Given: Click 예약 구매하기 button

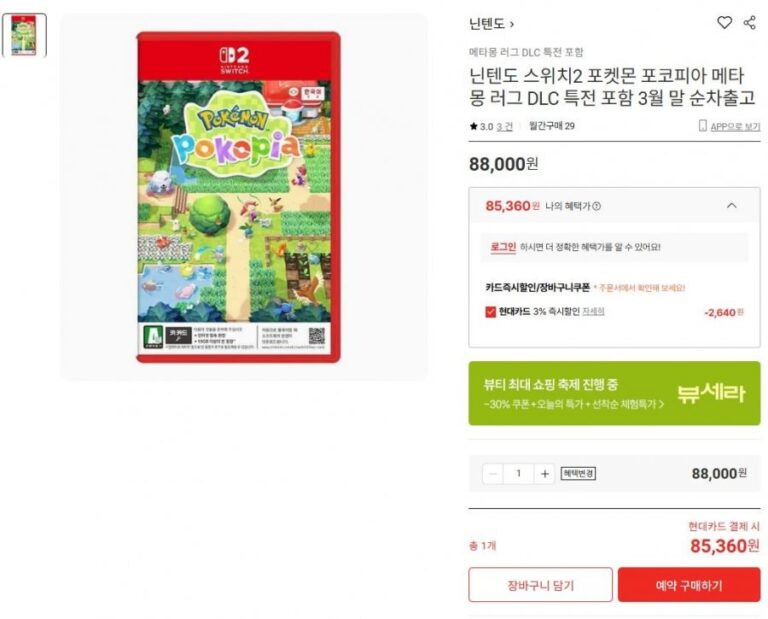Looking at the screenshot, I should pos(689,585).
